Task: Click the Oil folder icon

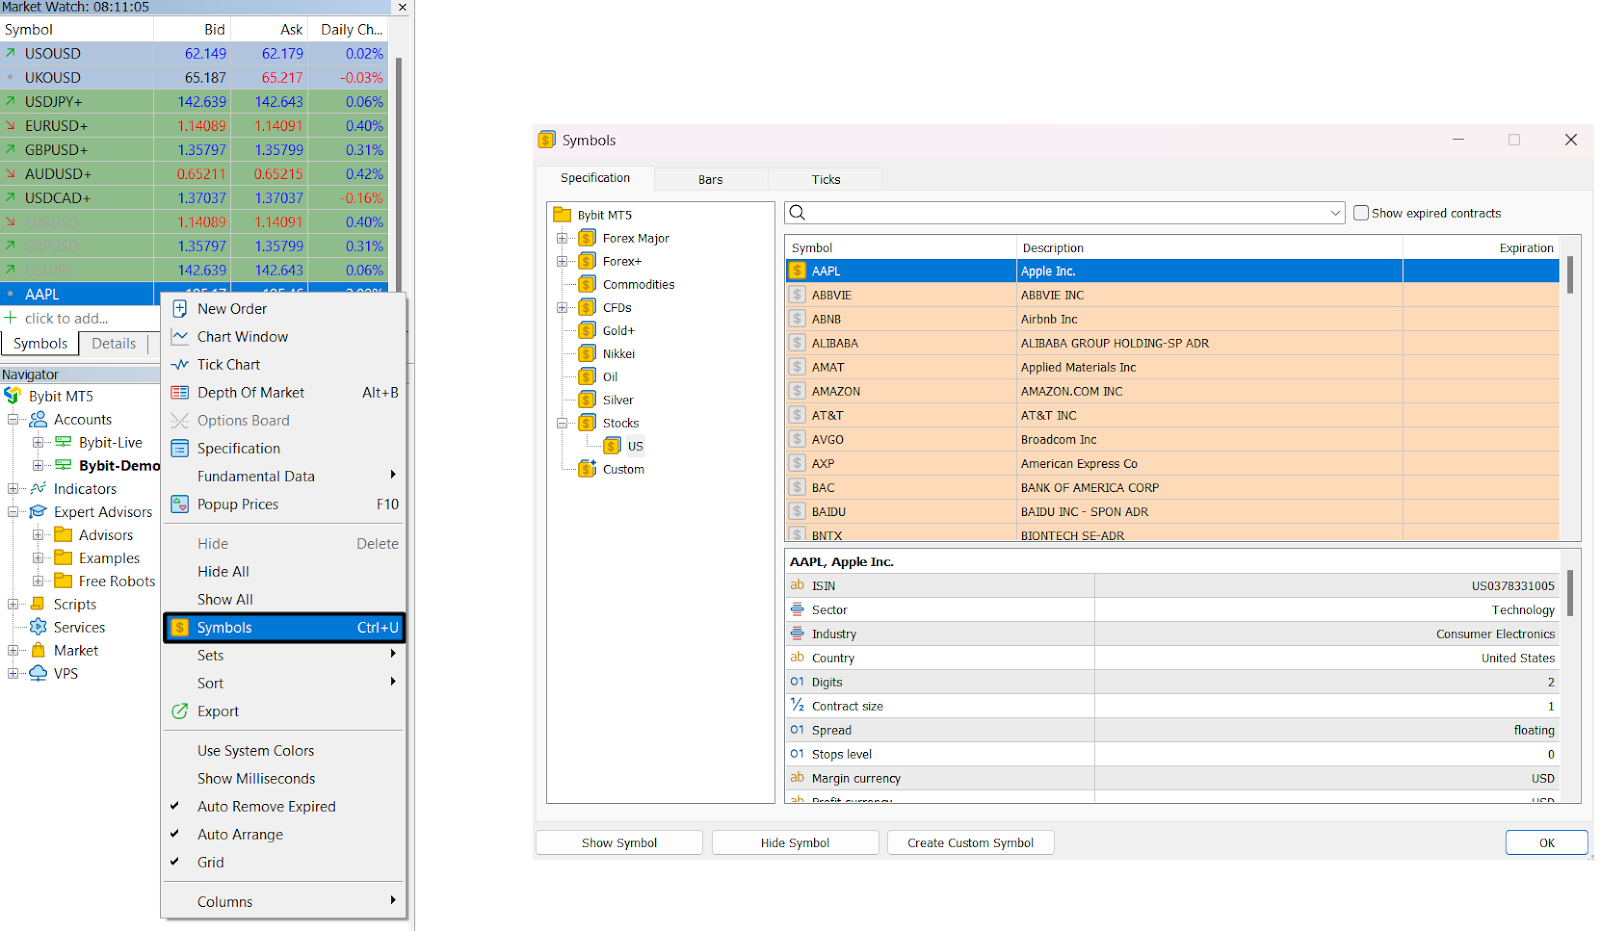Action: (588, 377)
